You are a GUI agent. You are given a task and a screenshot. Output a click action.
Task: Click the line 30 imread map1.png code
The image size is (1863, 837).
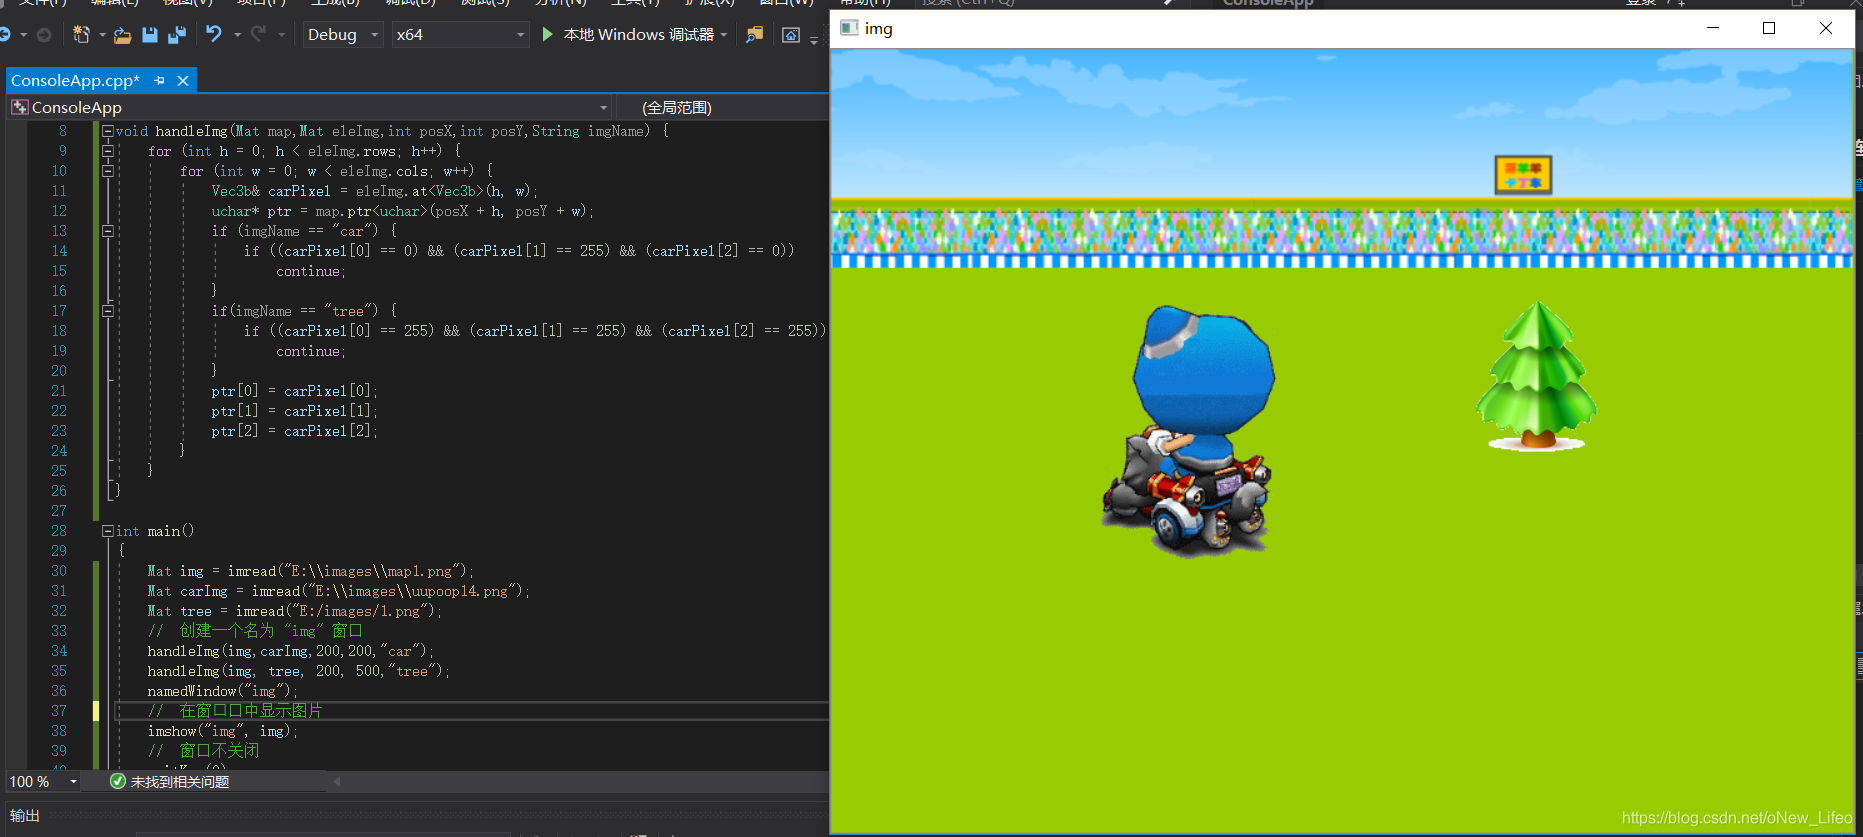tap(311, 571)
